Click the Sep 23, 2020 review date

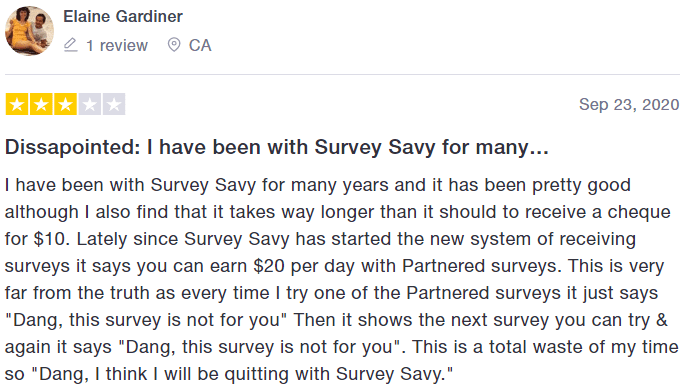click(629, 105)
